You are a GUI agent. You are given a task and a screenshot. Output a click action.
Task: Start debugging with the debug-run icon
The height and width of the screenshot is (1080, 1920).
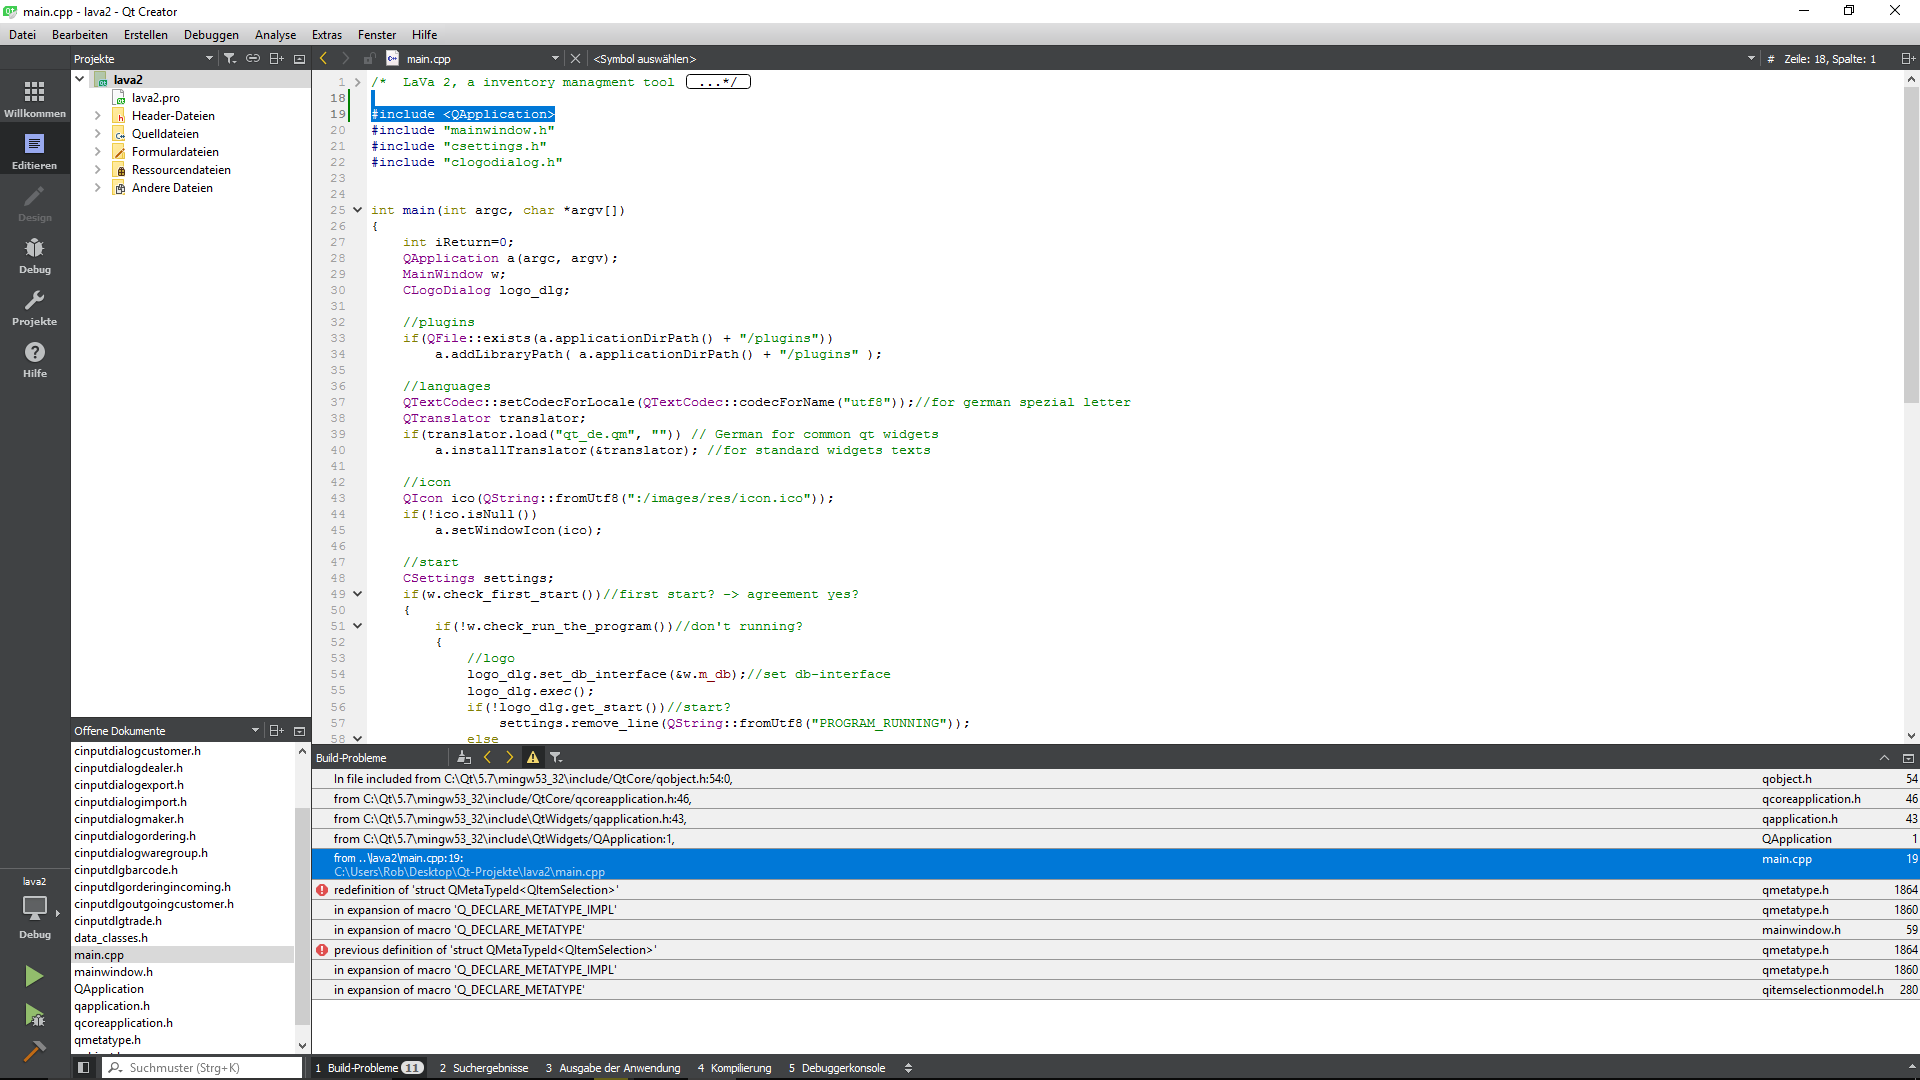pyautogui.click(x=34, y=1016)
